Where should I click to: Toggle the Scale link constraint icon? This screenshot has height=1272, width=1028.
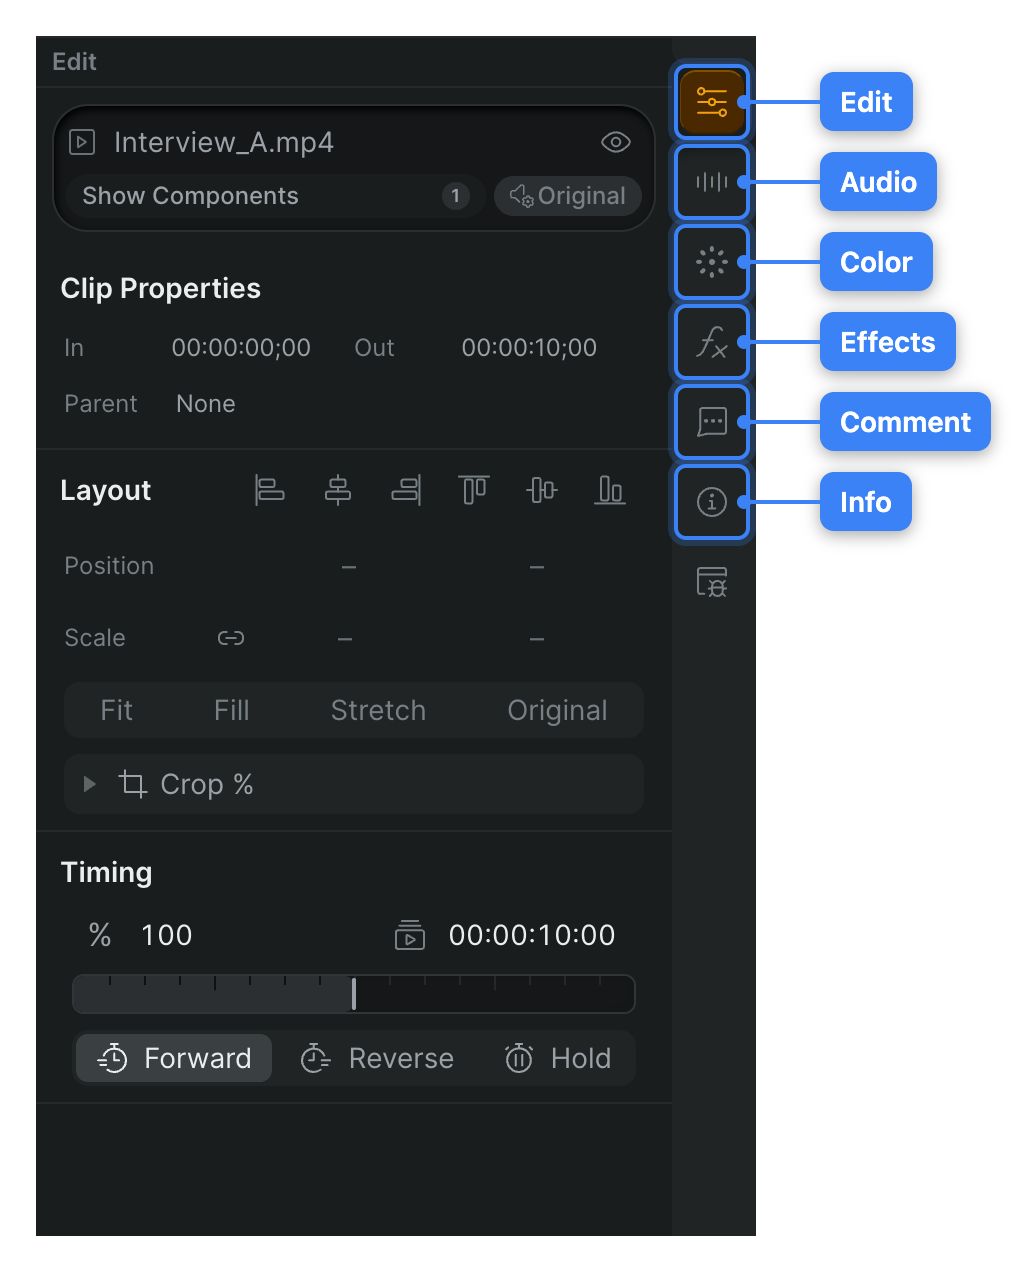(231, 638)
